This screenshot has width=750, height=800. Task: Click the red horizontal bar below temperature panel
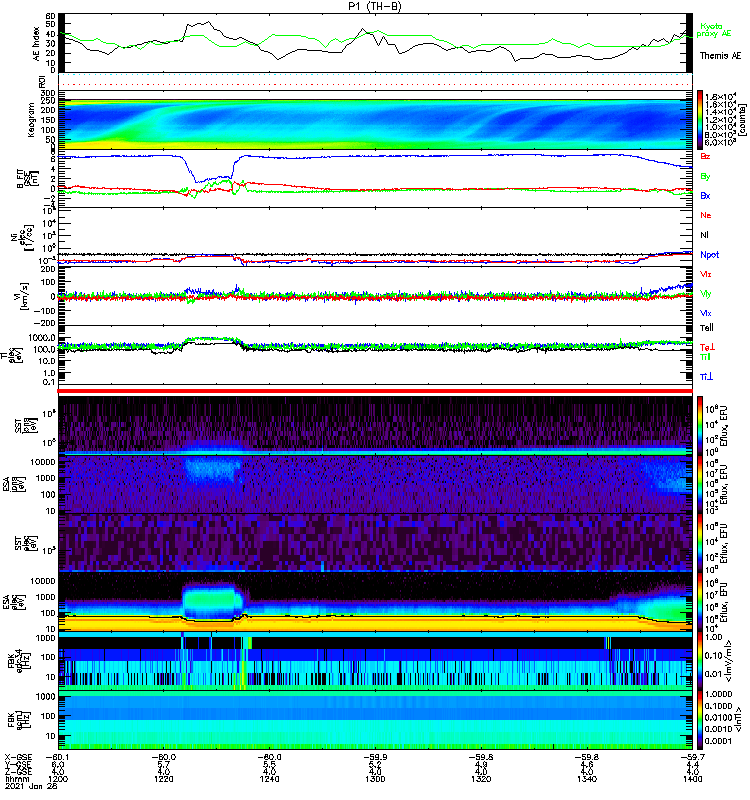coord(375,391)
